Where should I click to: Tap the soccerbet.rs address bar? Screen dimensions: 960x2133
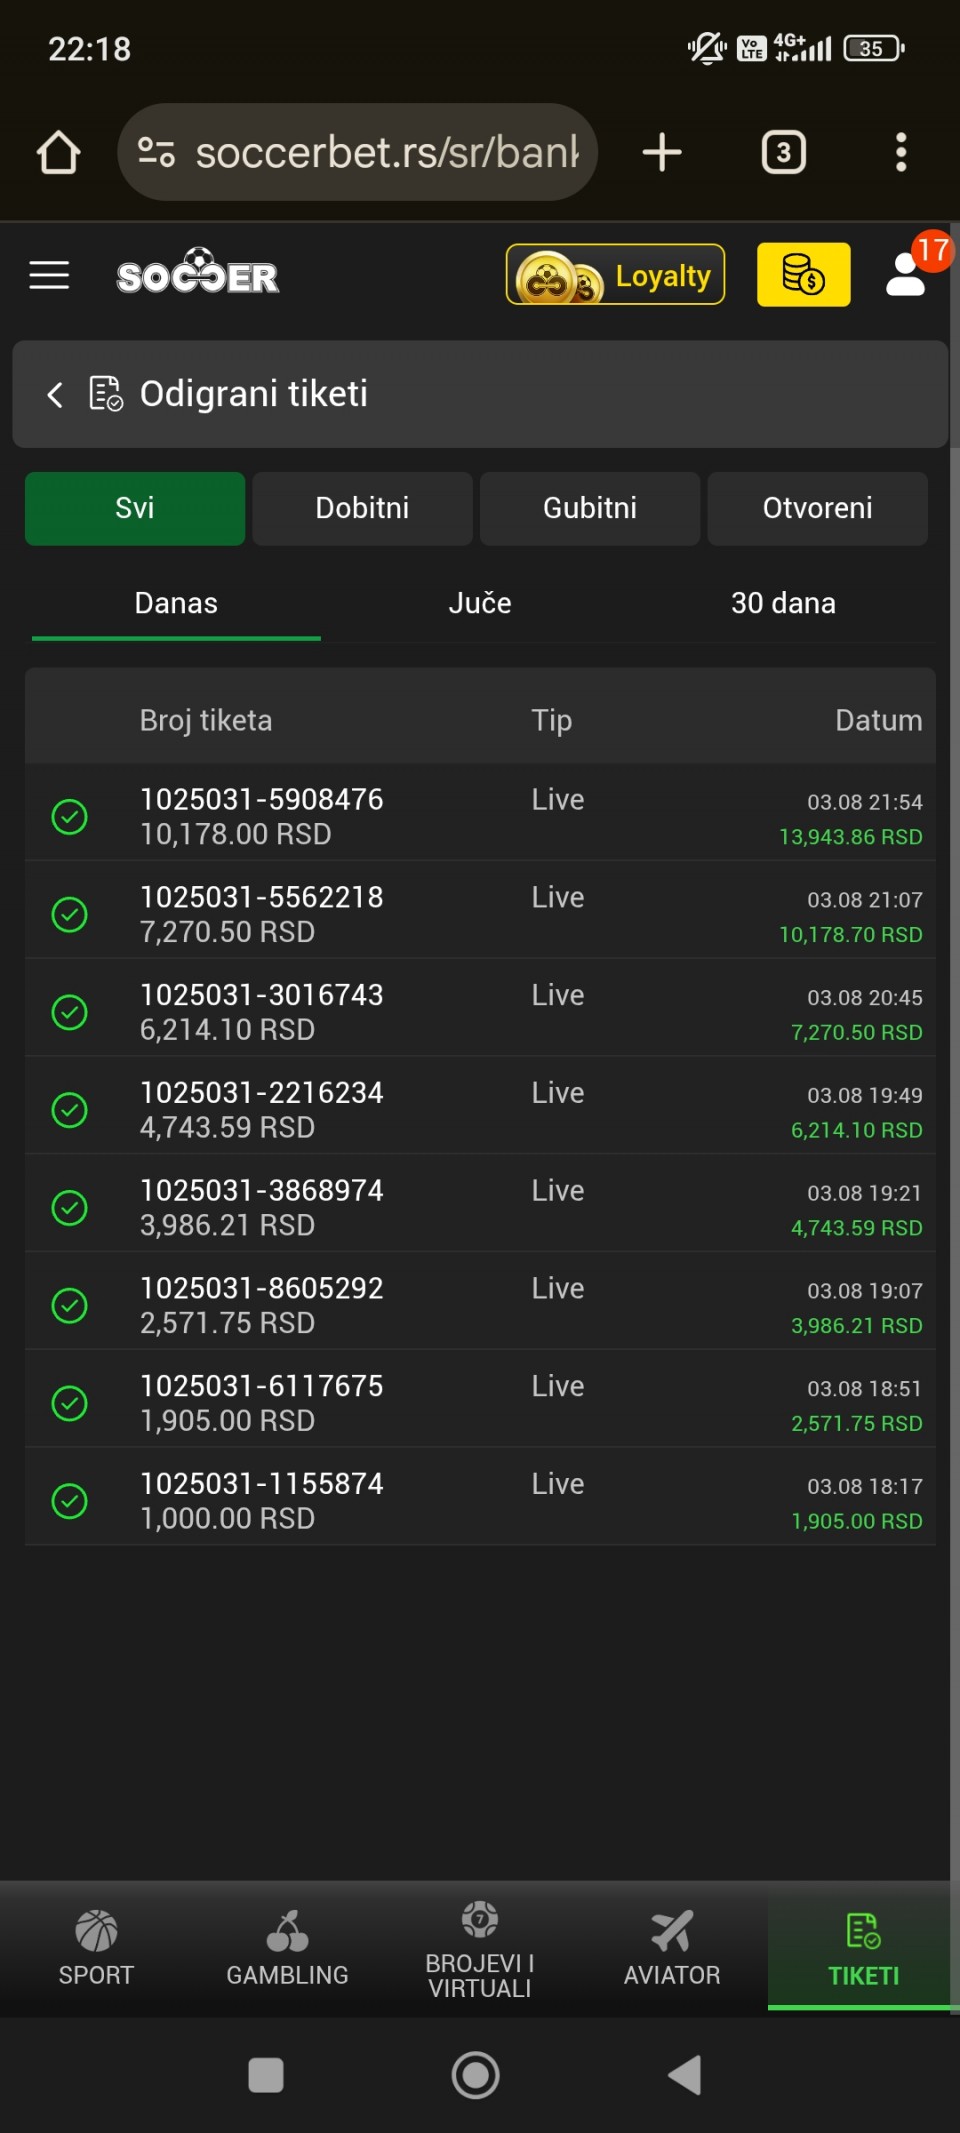[x=385, y=152]
